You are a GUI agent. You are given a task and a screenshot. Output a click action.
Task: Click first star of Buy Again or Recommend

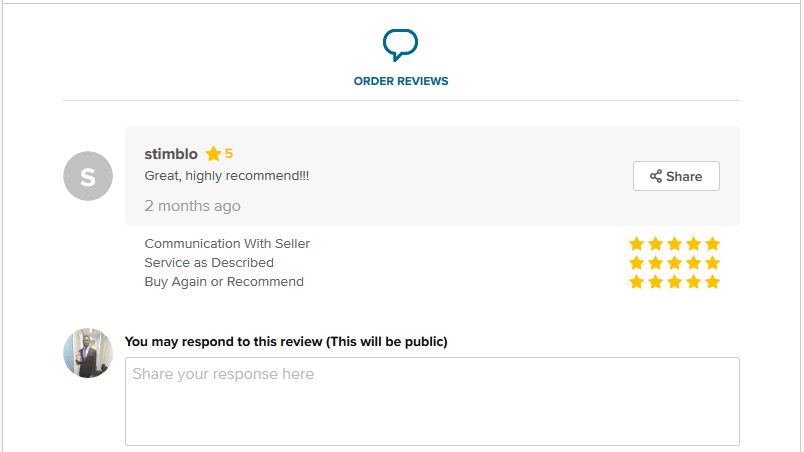point(636,282)
